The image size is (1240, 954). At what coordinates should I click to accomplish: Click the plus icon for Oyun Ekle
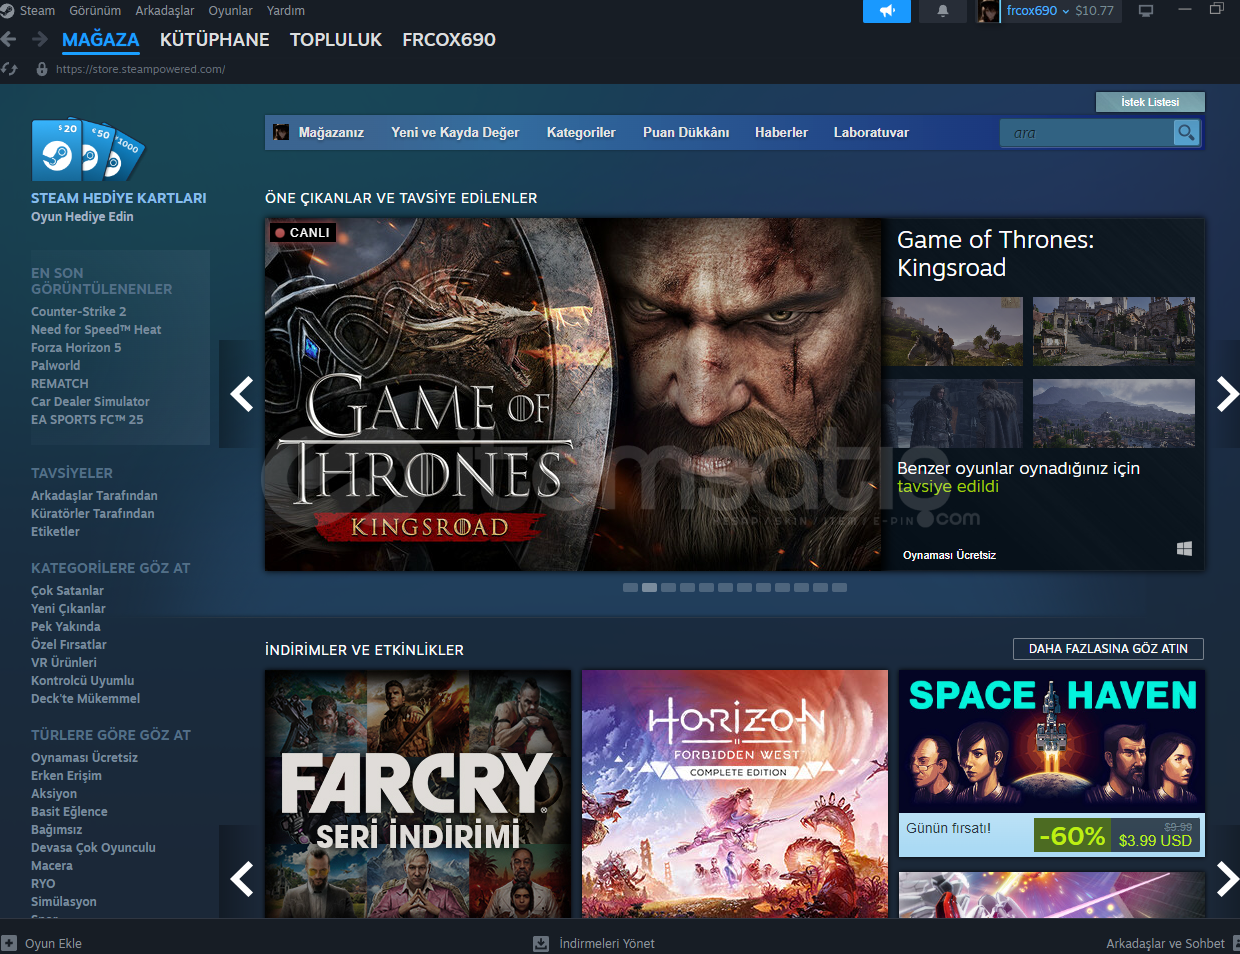pos(9,943)
